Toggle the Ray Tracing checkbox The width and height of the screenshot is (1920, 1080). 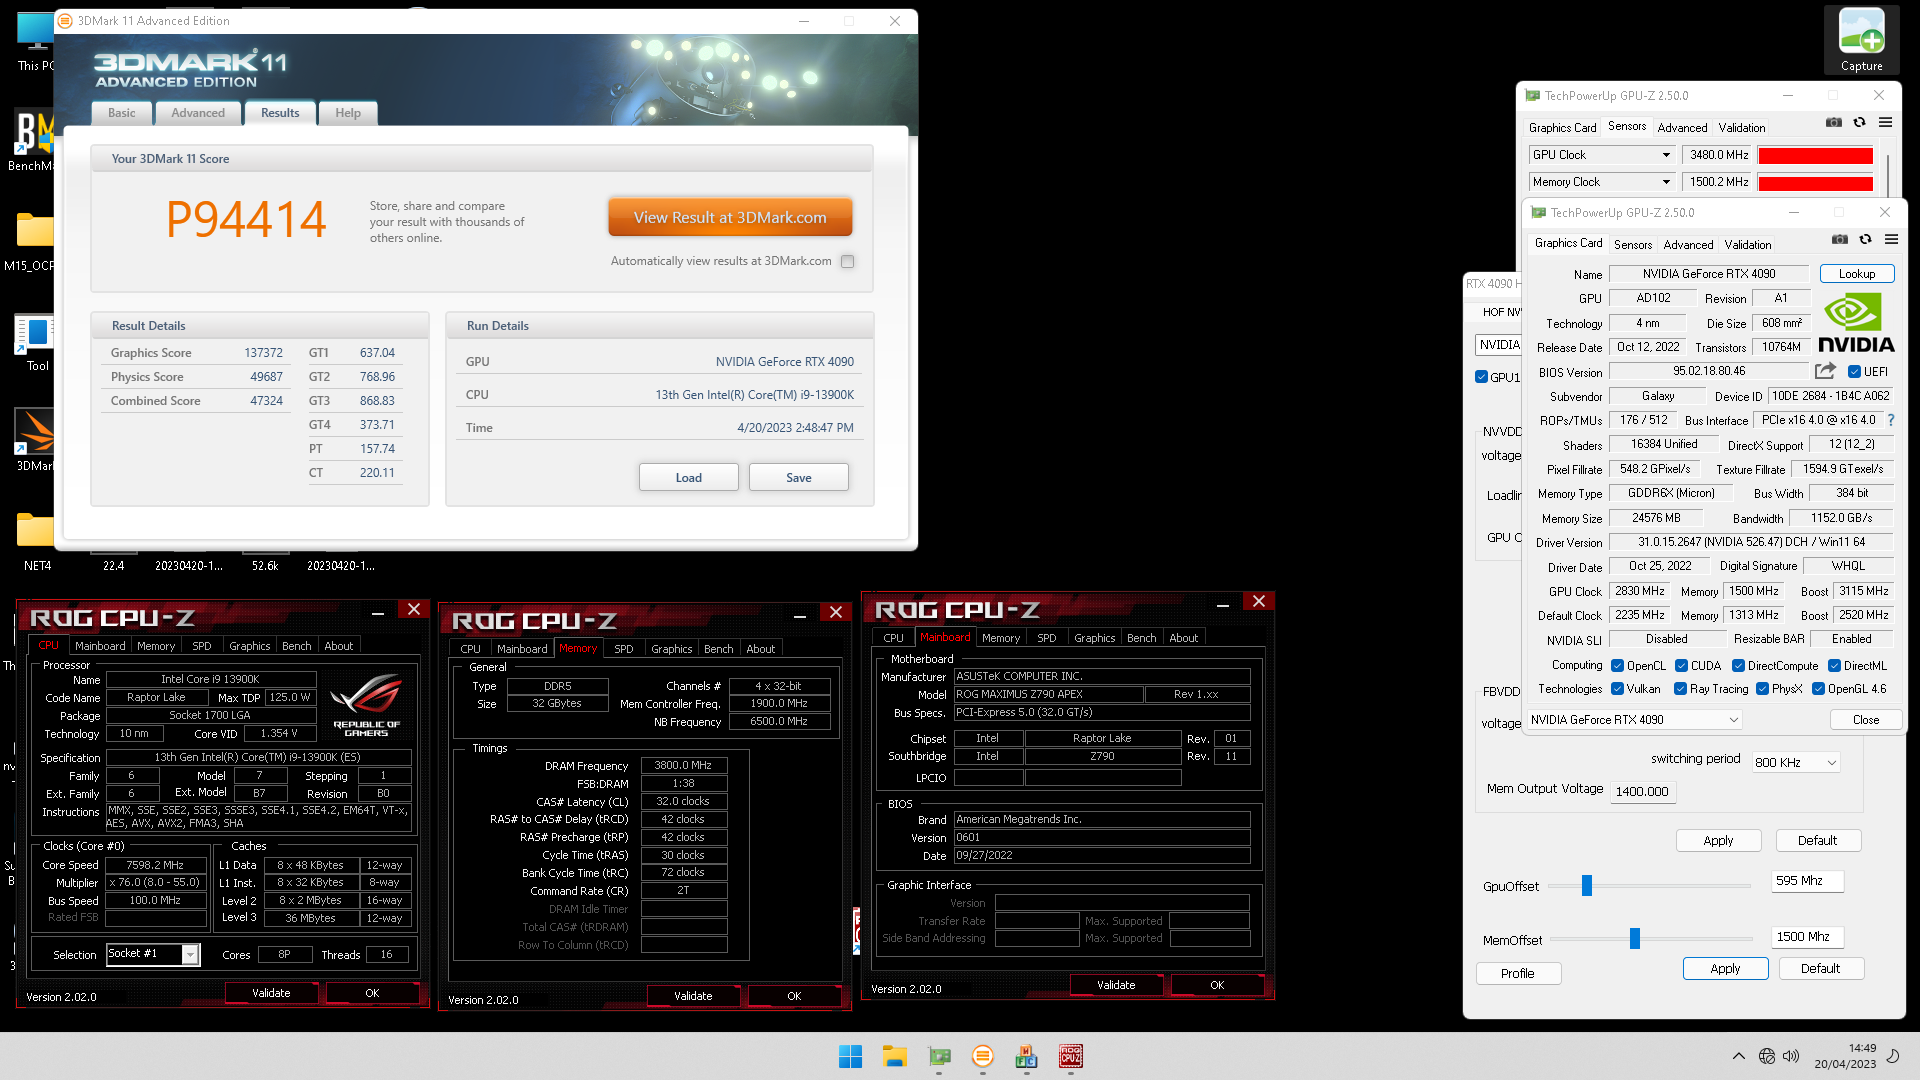tap(1680, 689)
